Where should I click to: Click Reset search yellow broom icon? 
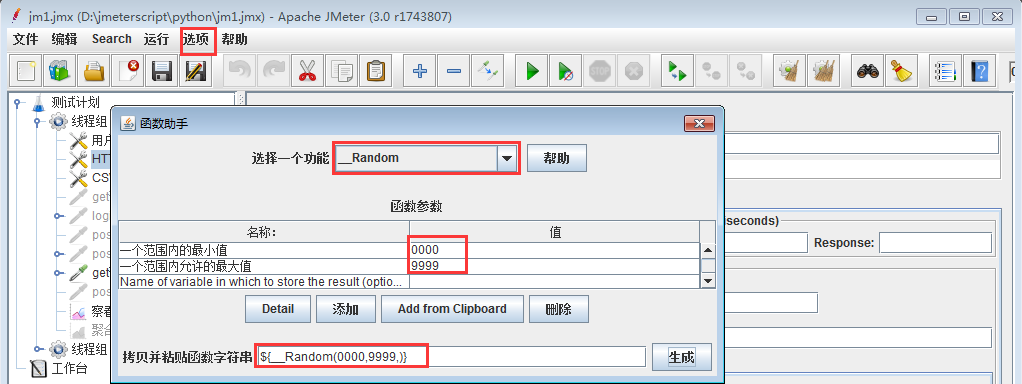(x=902, y=70)
